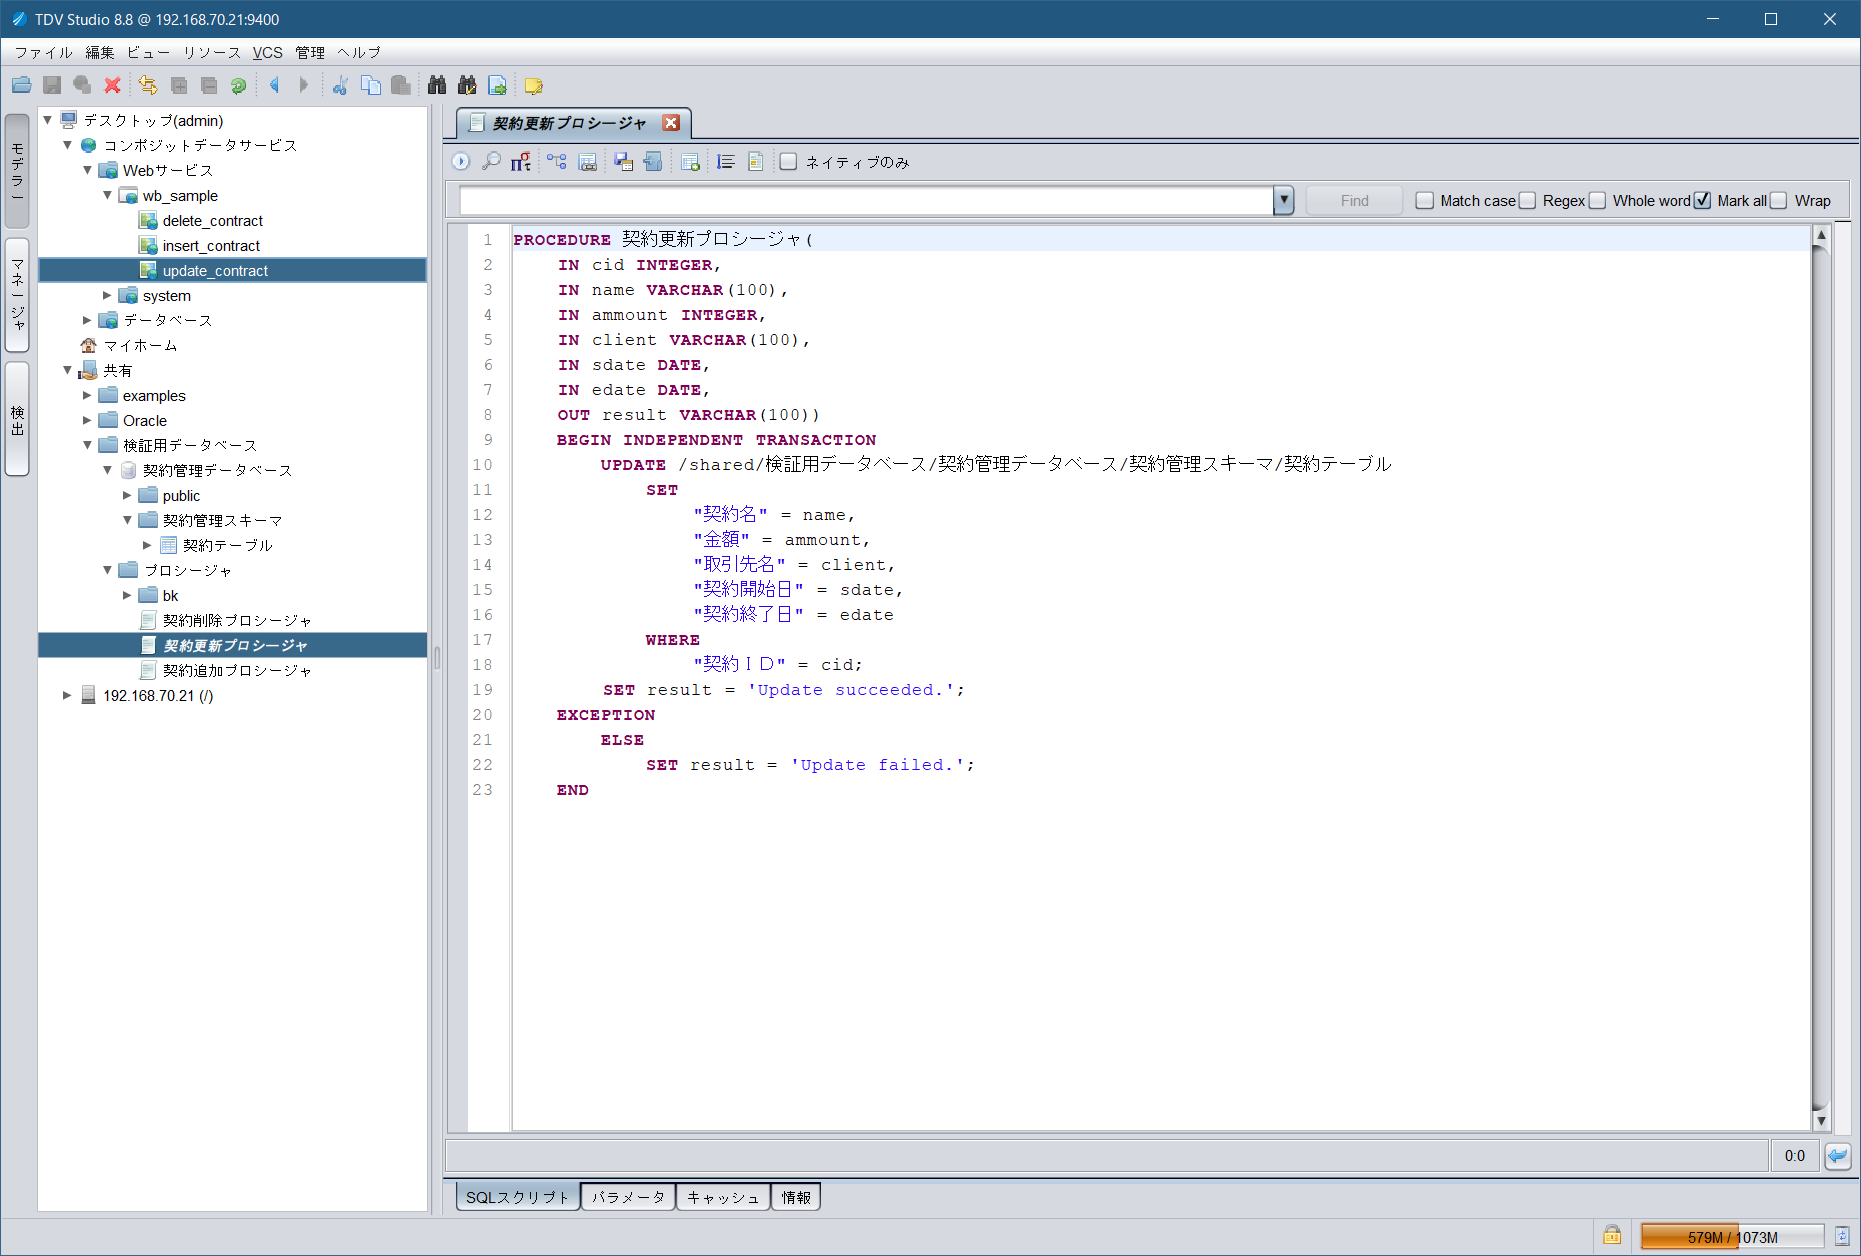
Task: Close the 契約更新プロシージャ editor tab
Action: (671, 123)
